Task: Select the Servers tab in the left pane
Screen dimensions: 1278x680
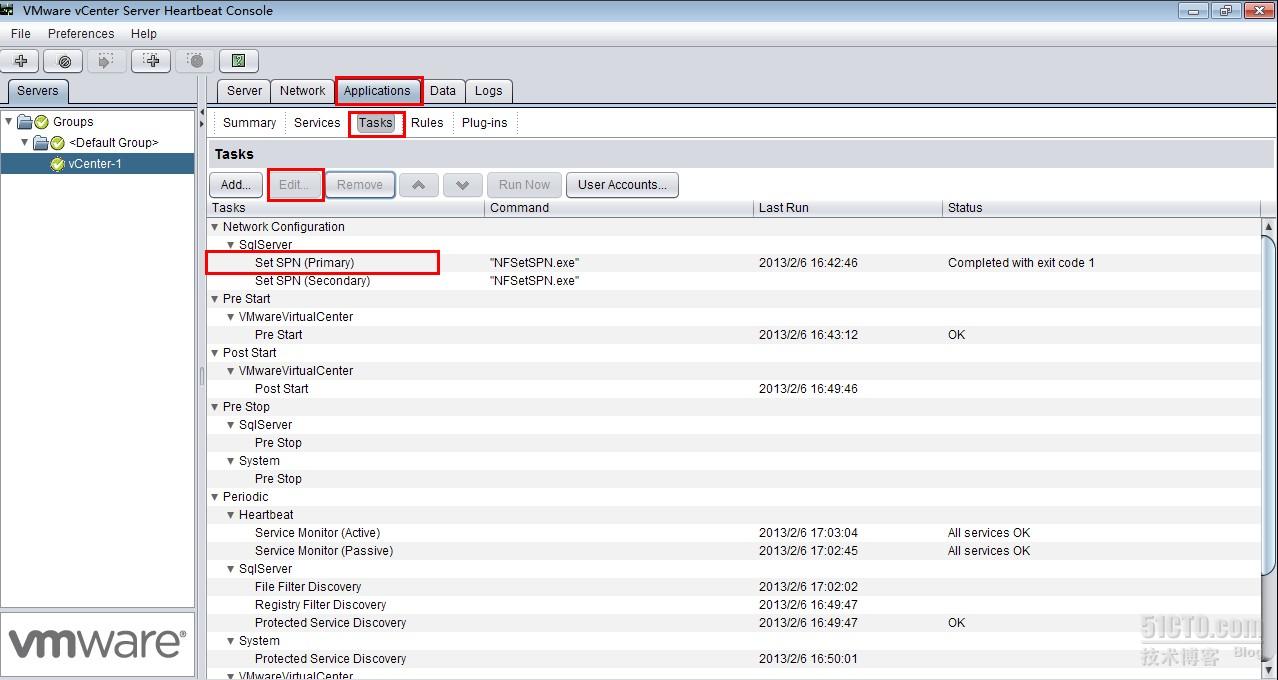Action: 38,91
